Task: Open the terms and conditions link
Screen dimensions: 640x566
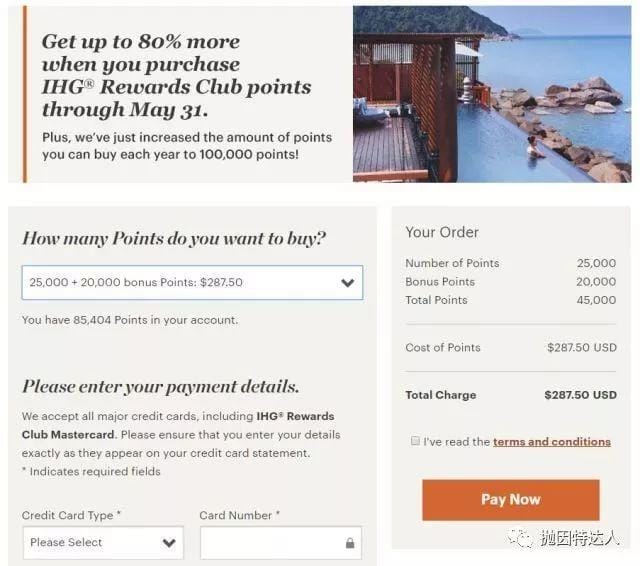Action: point(551,441)
